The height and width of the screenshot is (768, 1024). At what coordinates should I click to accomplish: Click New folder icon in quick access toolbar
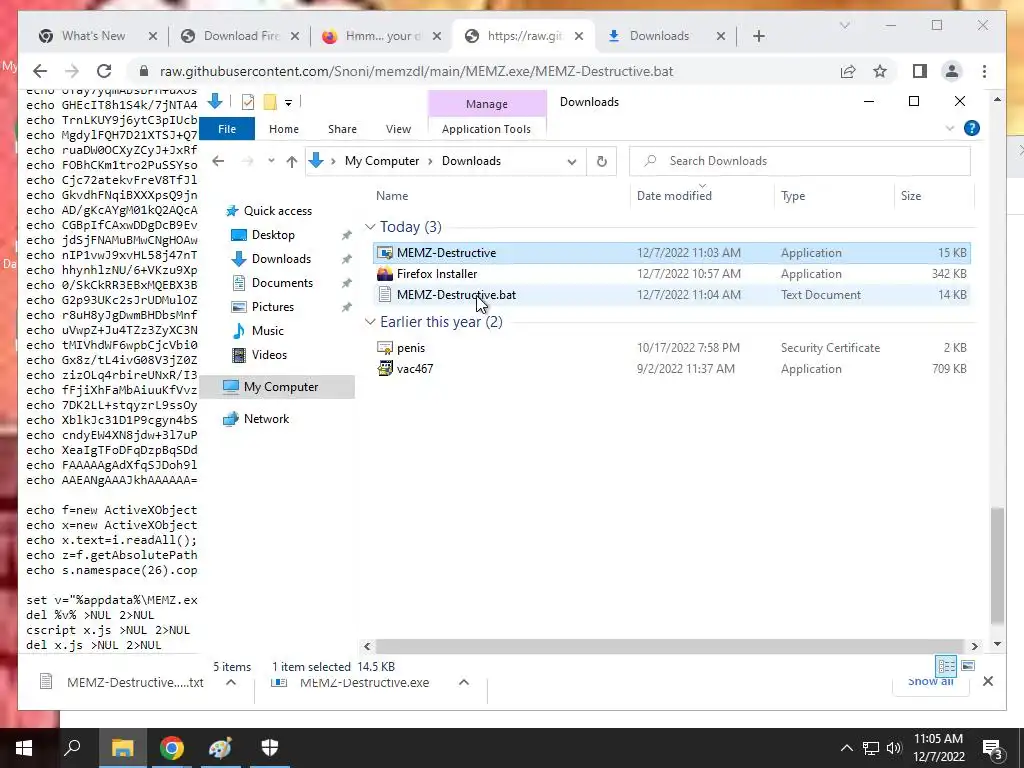point(269,102)
